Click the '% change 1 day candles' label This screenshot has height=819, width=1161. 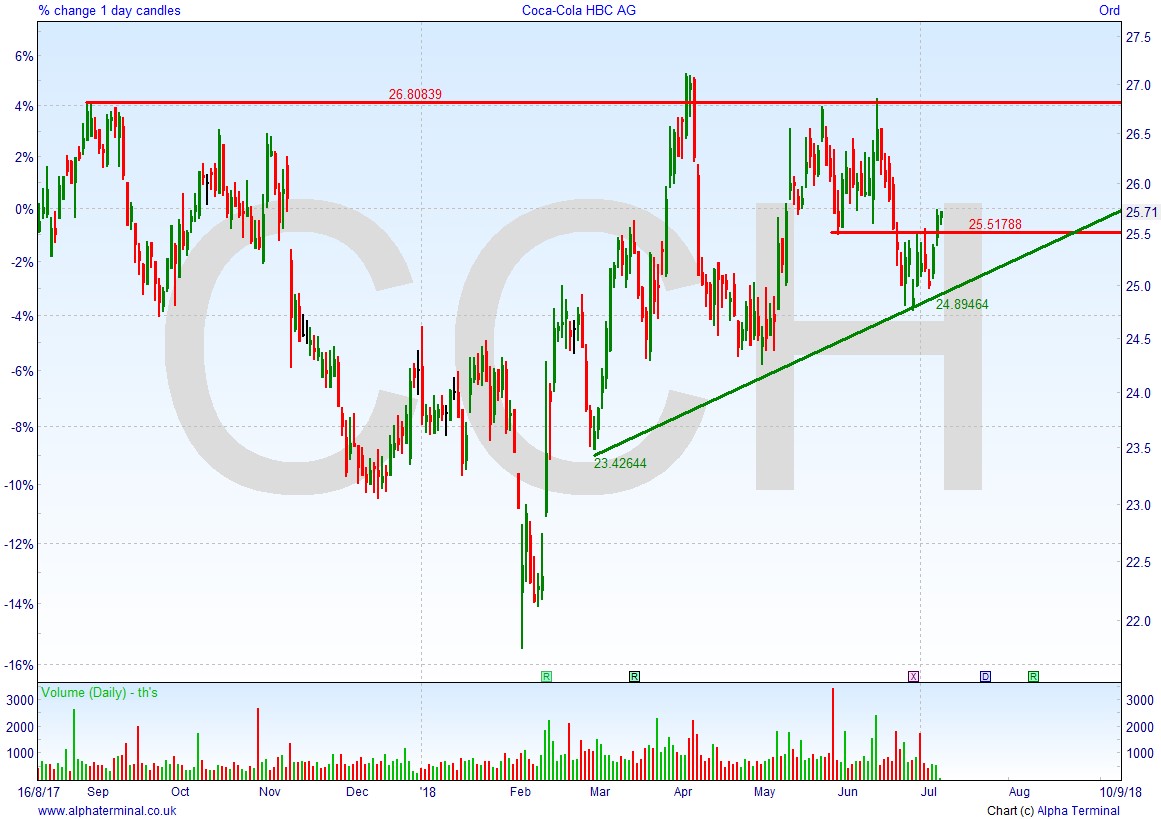(x=110, y=10)
